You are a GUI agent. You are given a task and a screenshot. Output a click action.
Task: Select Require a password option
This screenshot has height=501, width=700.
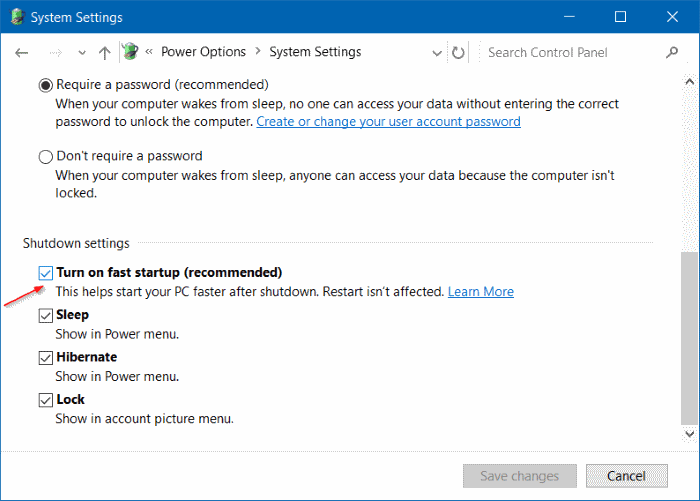[46, 86]
